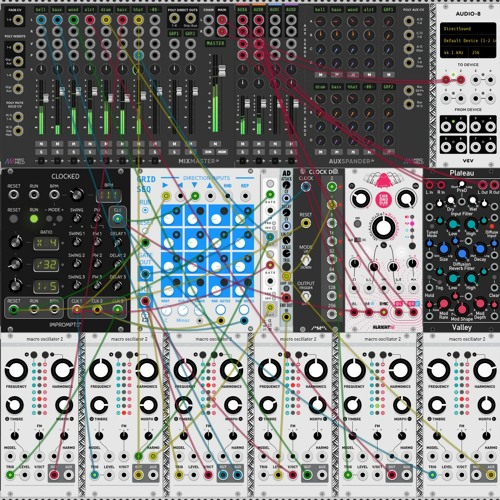This screenshot has width=500, height=500.
Task: Click the bell track label on MixMaster
Action: click(41, 10)
